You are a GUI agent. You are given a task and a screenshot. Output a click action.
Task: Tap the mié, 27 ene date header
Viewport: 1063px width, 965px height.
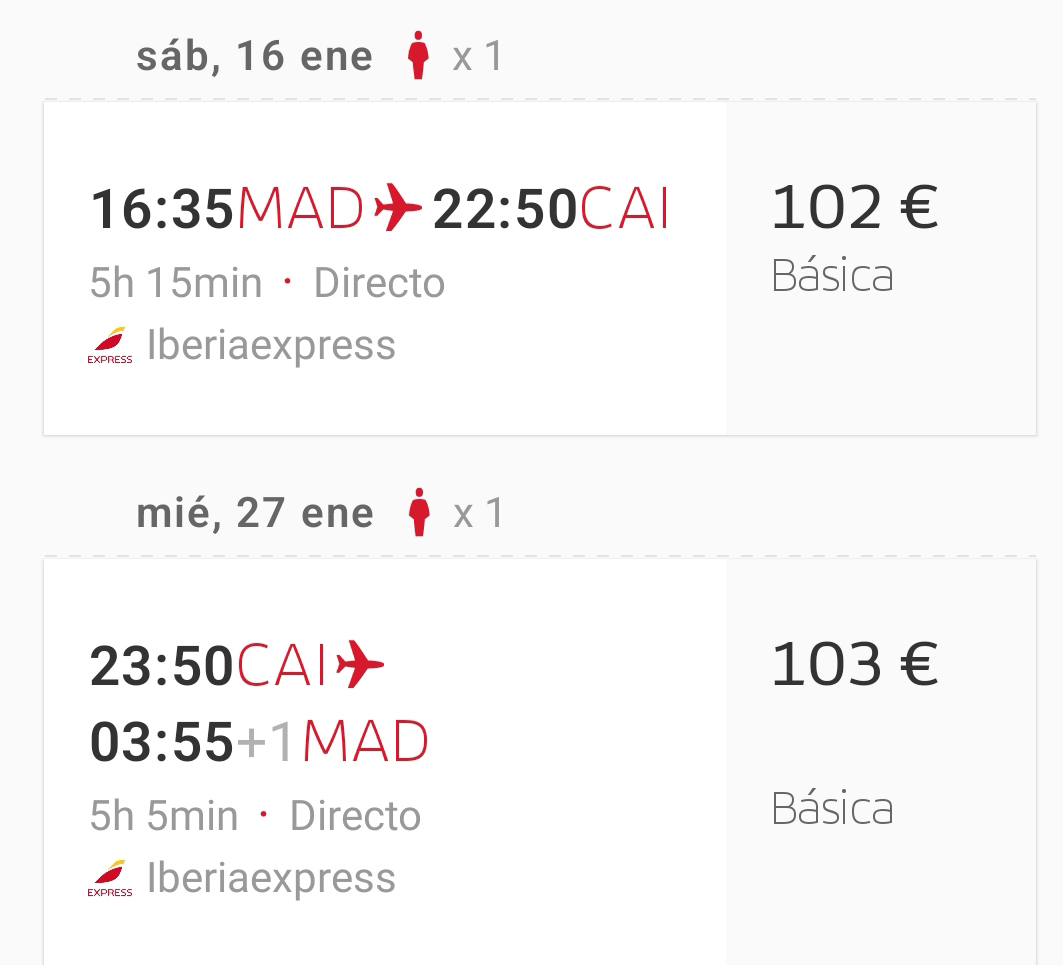[254, 513]
